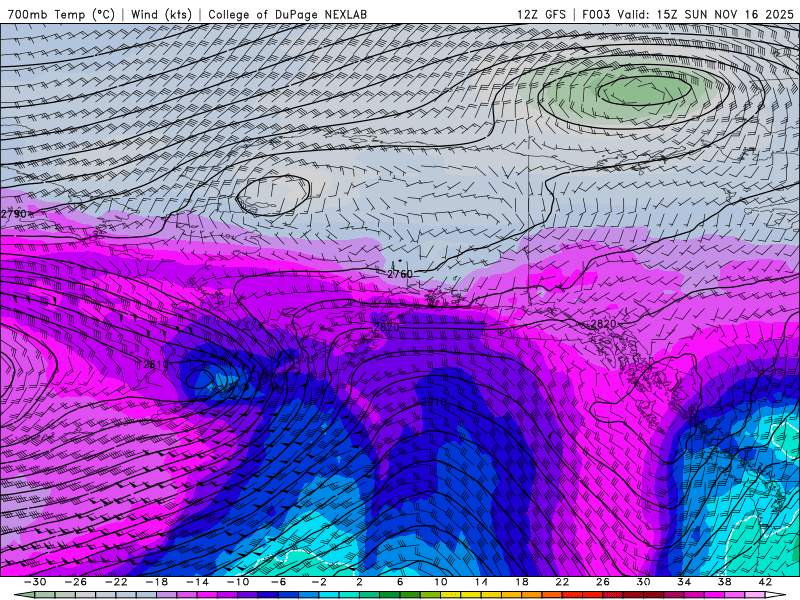This screenshot has height=600, width=800.
Task: Click the '22' temperature scale label
Action: pos(562,582)
